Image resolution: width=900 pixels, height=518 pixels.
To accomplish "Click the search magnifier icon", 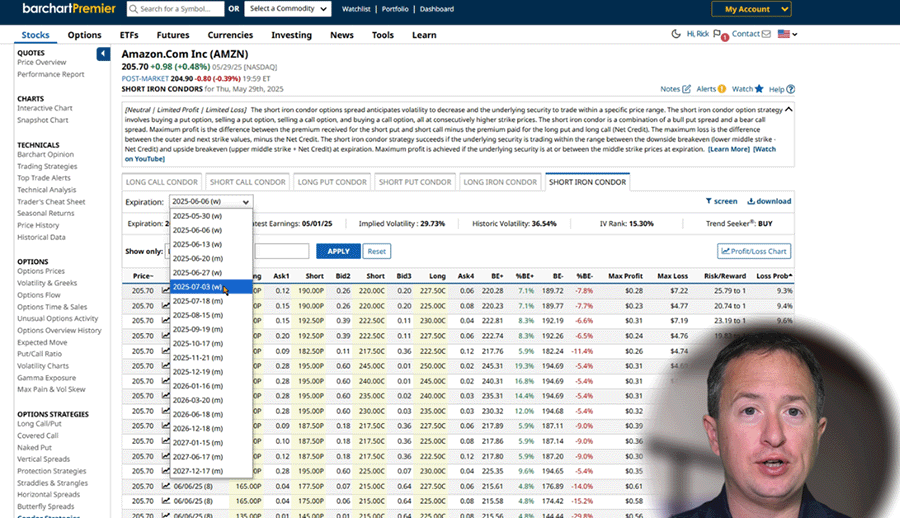I will (x=133, y=9).
